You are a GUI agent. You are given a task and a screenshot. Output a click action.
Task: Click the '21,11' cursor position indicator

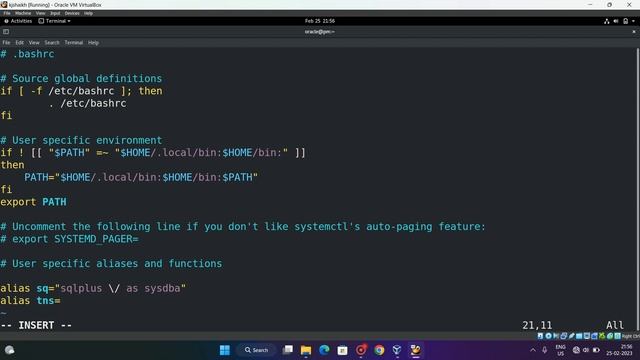point(537,325)
